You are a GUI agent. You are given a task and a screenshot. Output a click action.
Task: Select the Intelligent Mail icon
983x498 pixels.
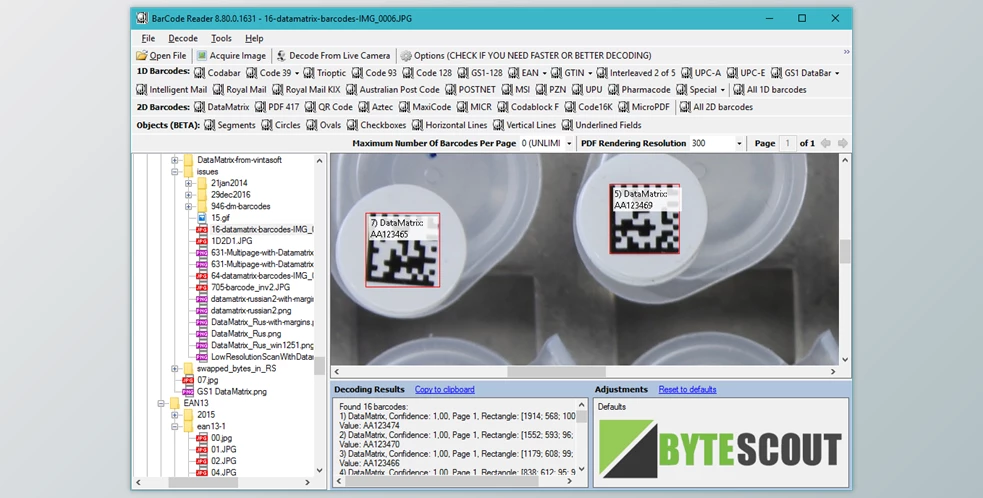click(141, 90)
